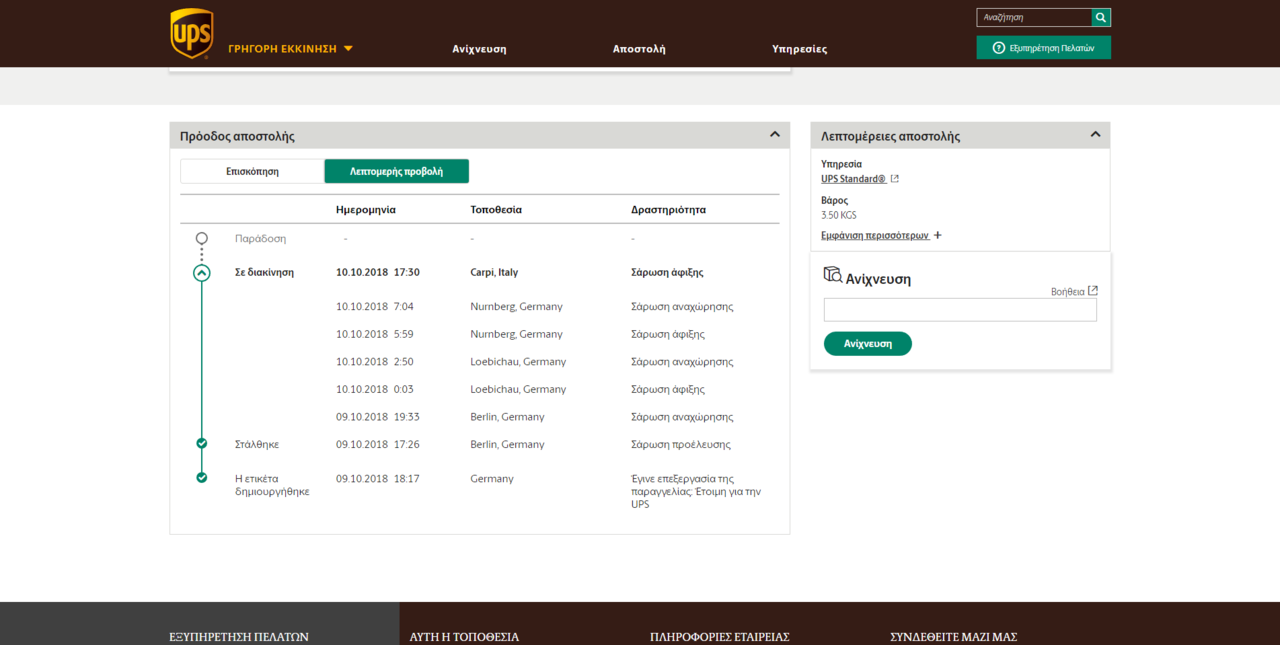Click the plus icon beside Εμφάνιση περισσότερων
The width and height of the screenshot is (1280, 645).
(937, 236)
